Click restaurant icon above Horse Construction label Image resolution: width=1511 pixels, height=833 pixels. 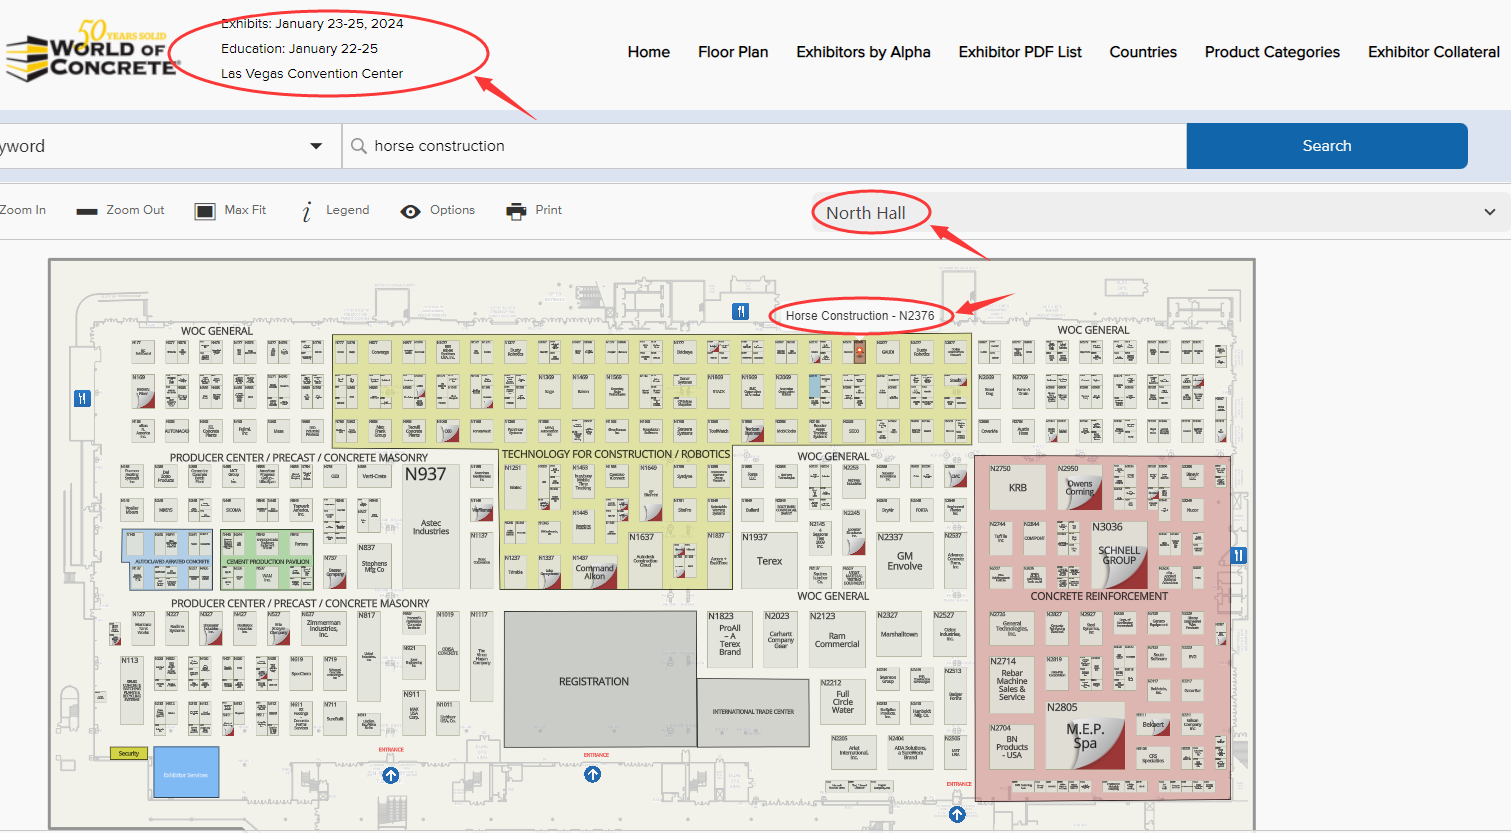pos(740,311)
